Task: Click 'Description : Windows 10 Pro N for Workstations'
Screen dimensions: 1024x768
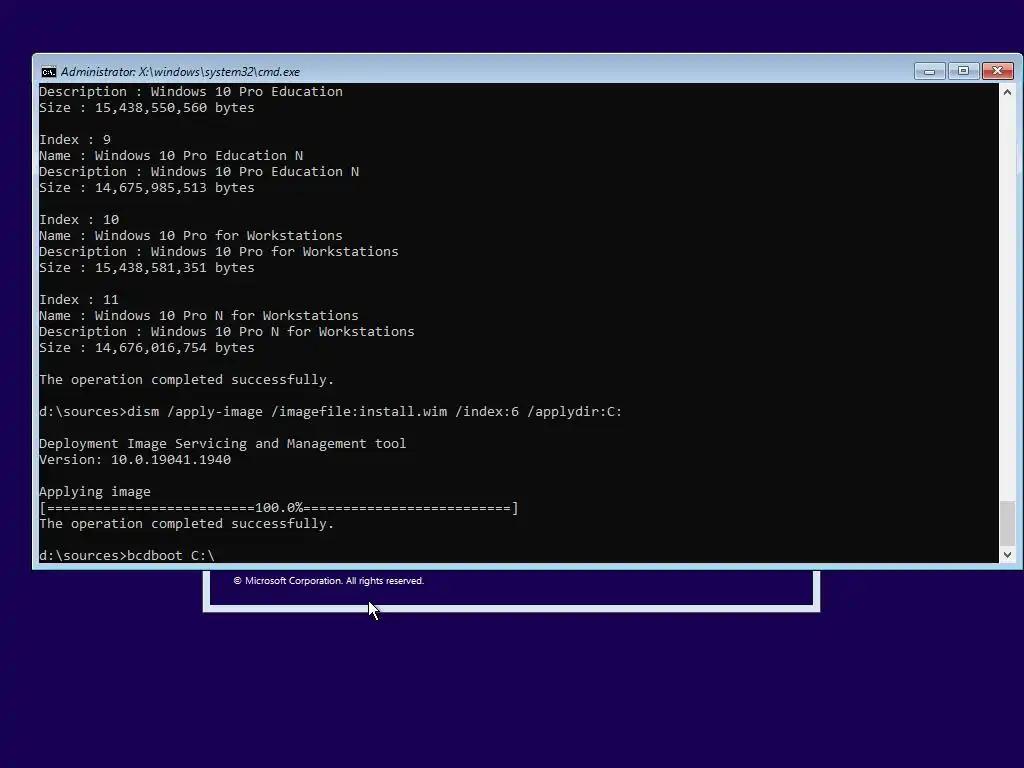Action: coord(227,331)
